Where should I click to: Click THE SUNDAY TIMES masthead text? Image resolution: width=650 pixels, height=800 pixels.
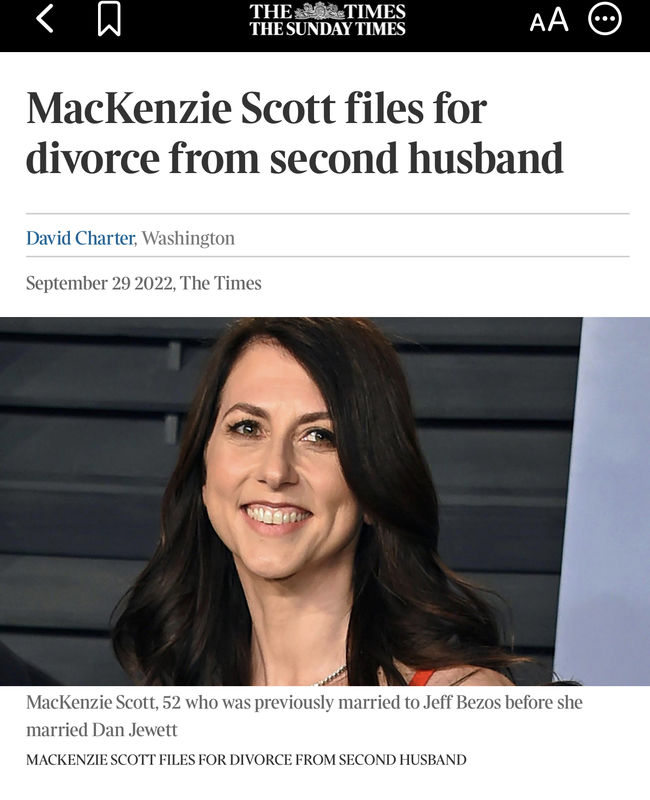tap(327, 29)
